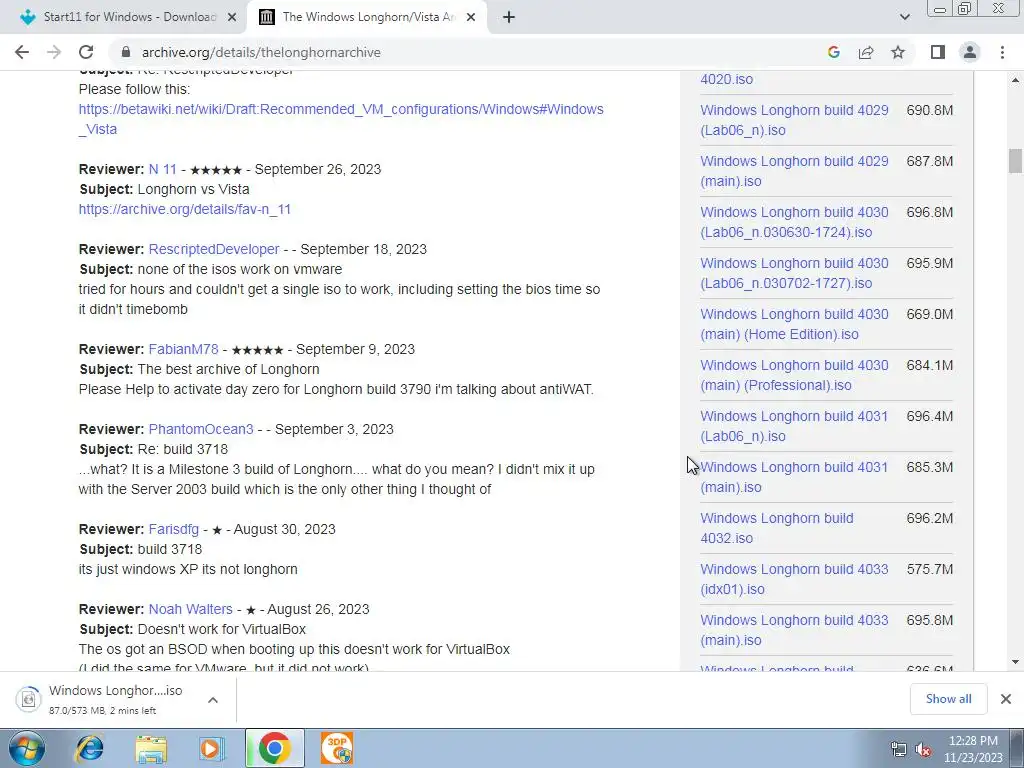Download Longhorn build 4033 (idx01).iso
The width and height of the screenshot is (1024, 768).
coord(794,579)
